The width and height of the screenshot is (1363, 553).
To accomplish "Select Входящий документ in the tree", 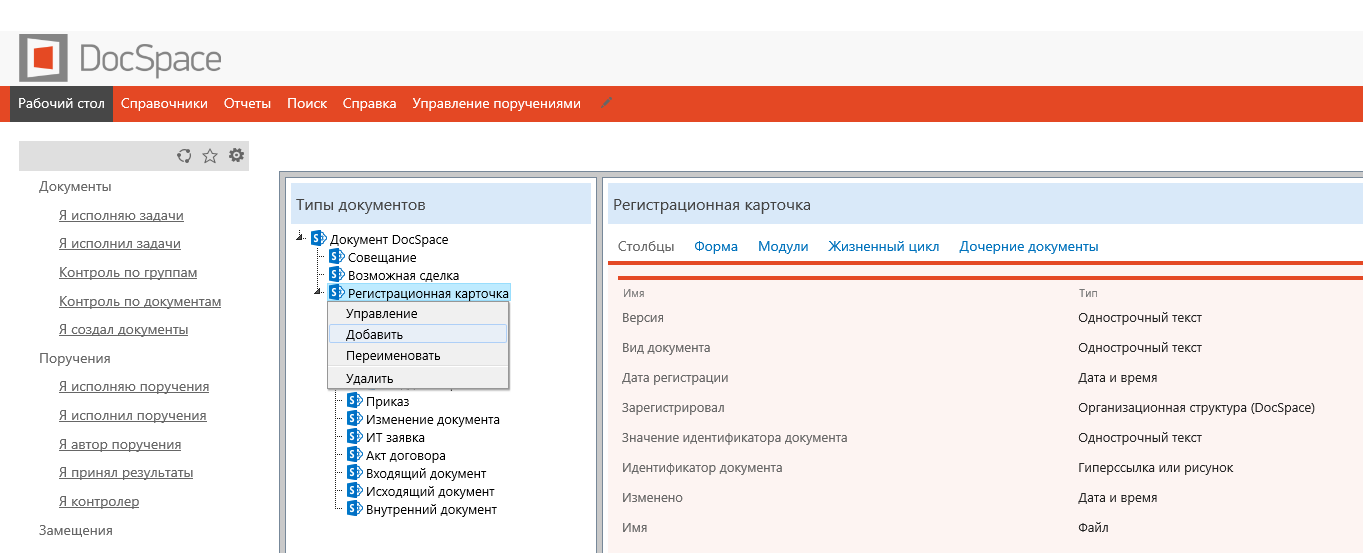I will (426, 473).
